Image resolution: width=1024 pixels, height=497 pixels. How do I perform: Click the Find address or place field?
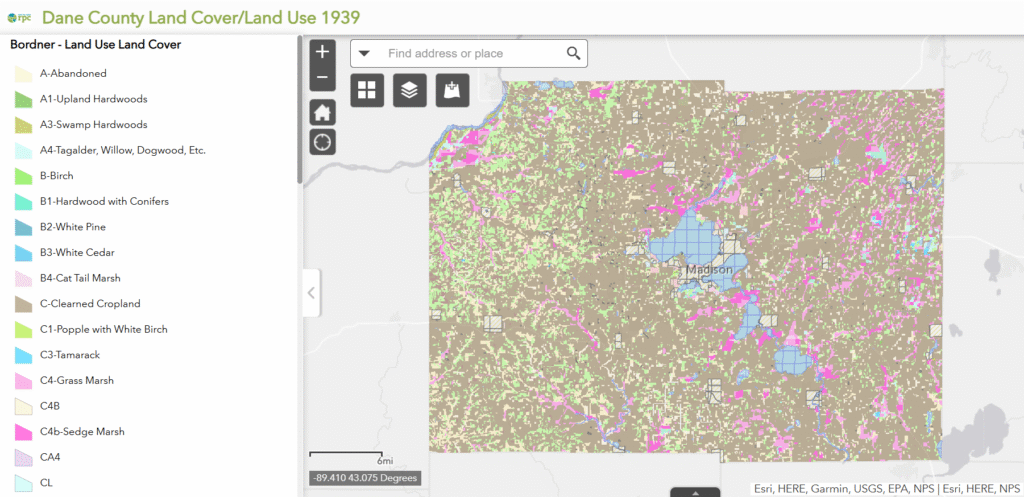click(470, 53)
